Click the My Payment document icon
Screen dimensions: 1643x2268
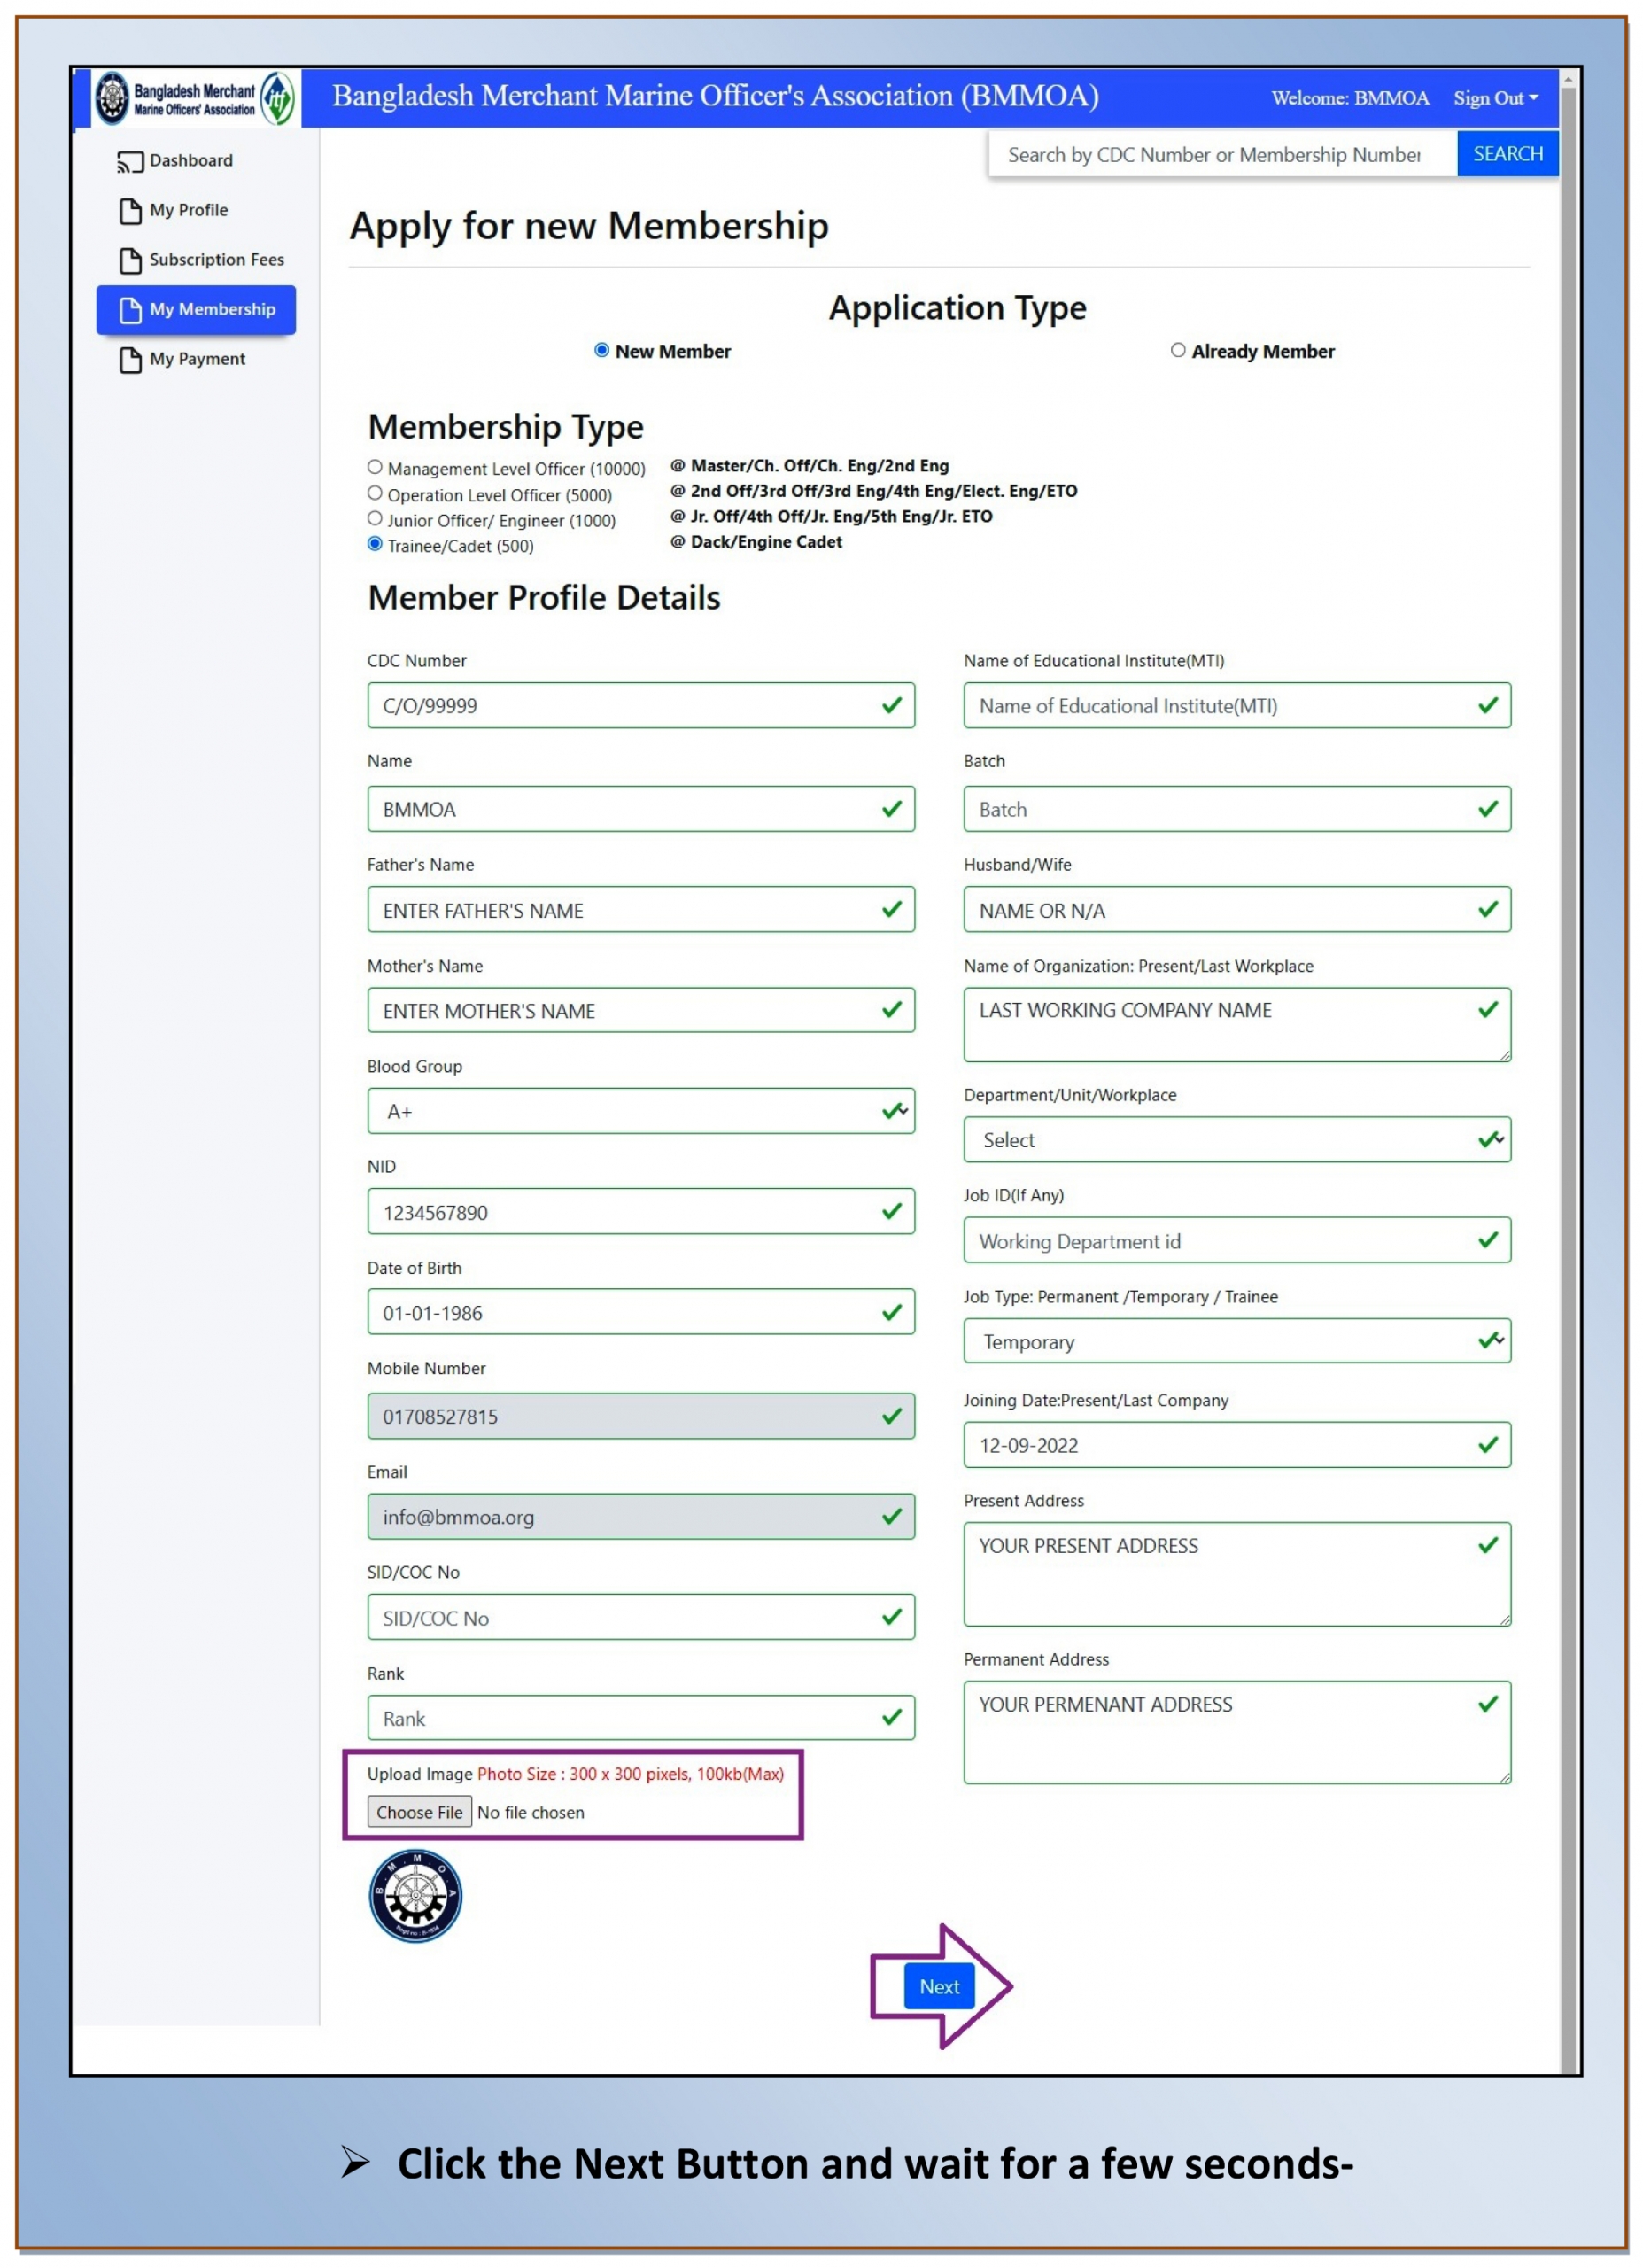pos(130,360)
